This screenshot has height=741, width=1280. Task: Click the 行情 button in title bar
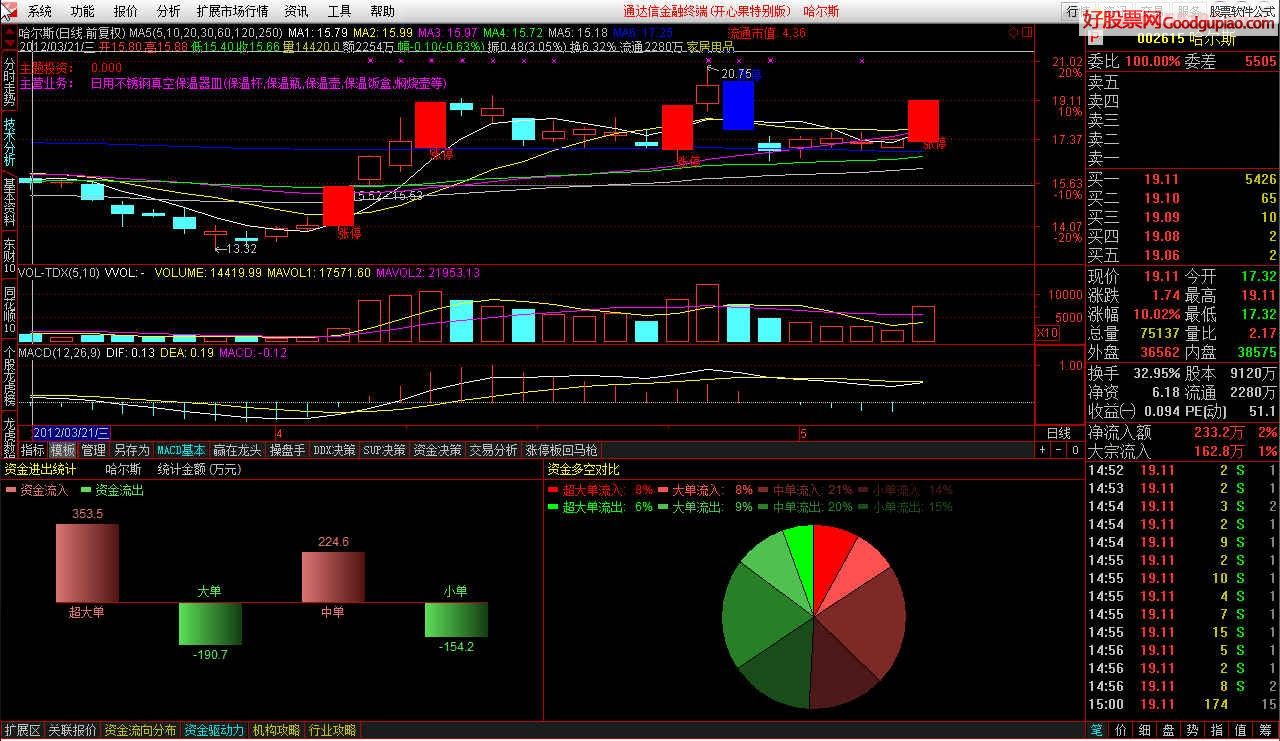(1076, 11)
